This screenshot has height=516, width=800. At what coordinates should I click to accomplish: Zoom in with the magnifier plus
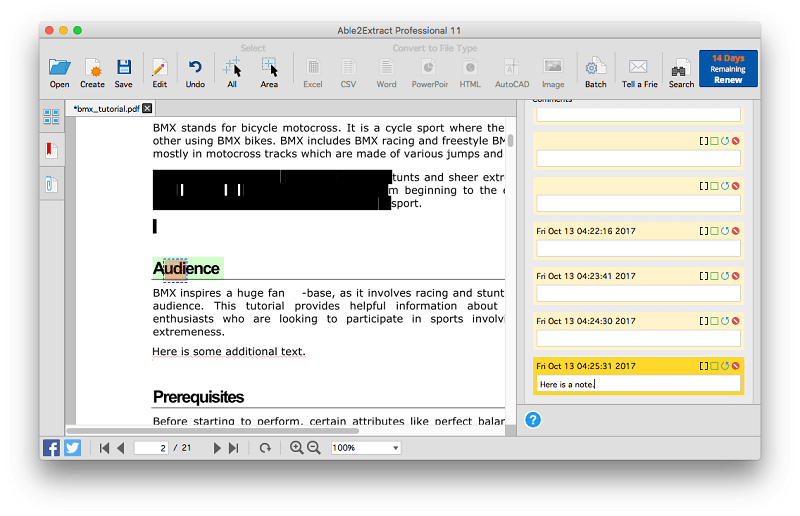tap(296, 448)
